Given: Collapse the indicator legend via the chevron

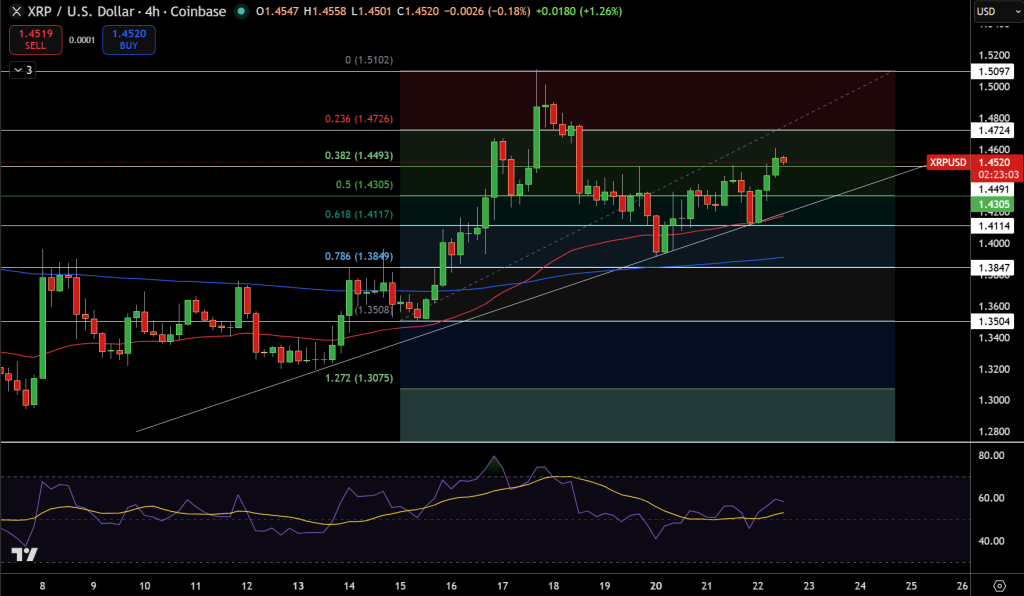Looking at the screenshot, I should [x=20, y=69].
